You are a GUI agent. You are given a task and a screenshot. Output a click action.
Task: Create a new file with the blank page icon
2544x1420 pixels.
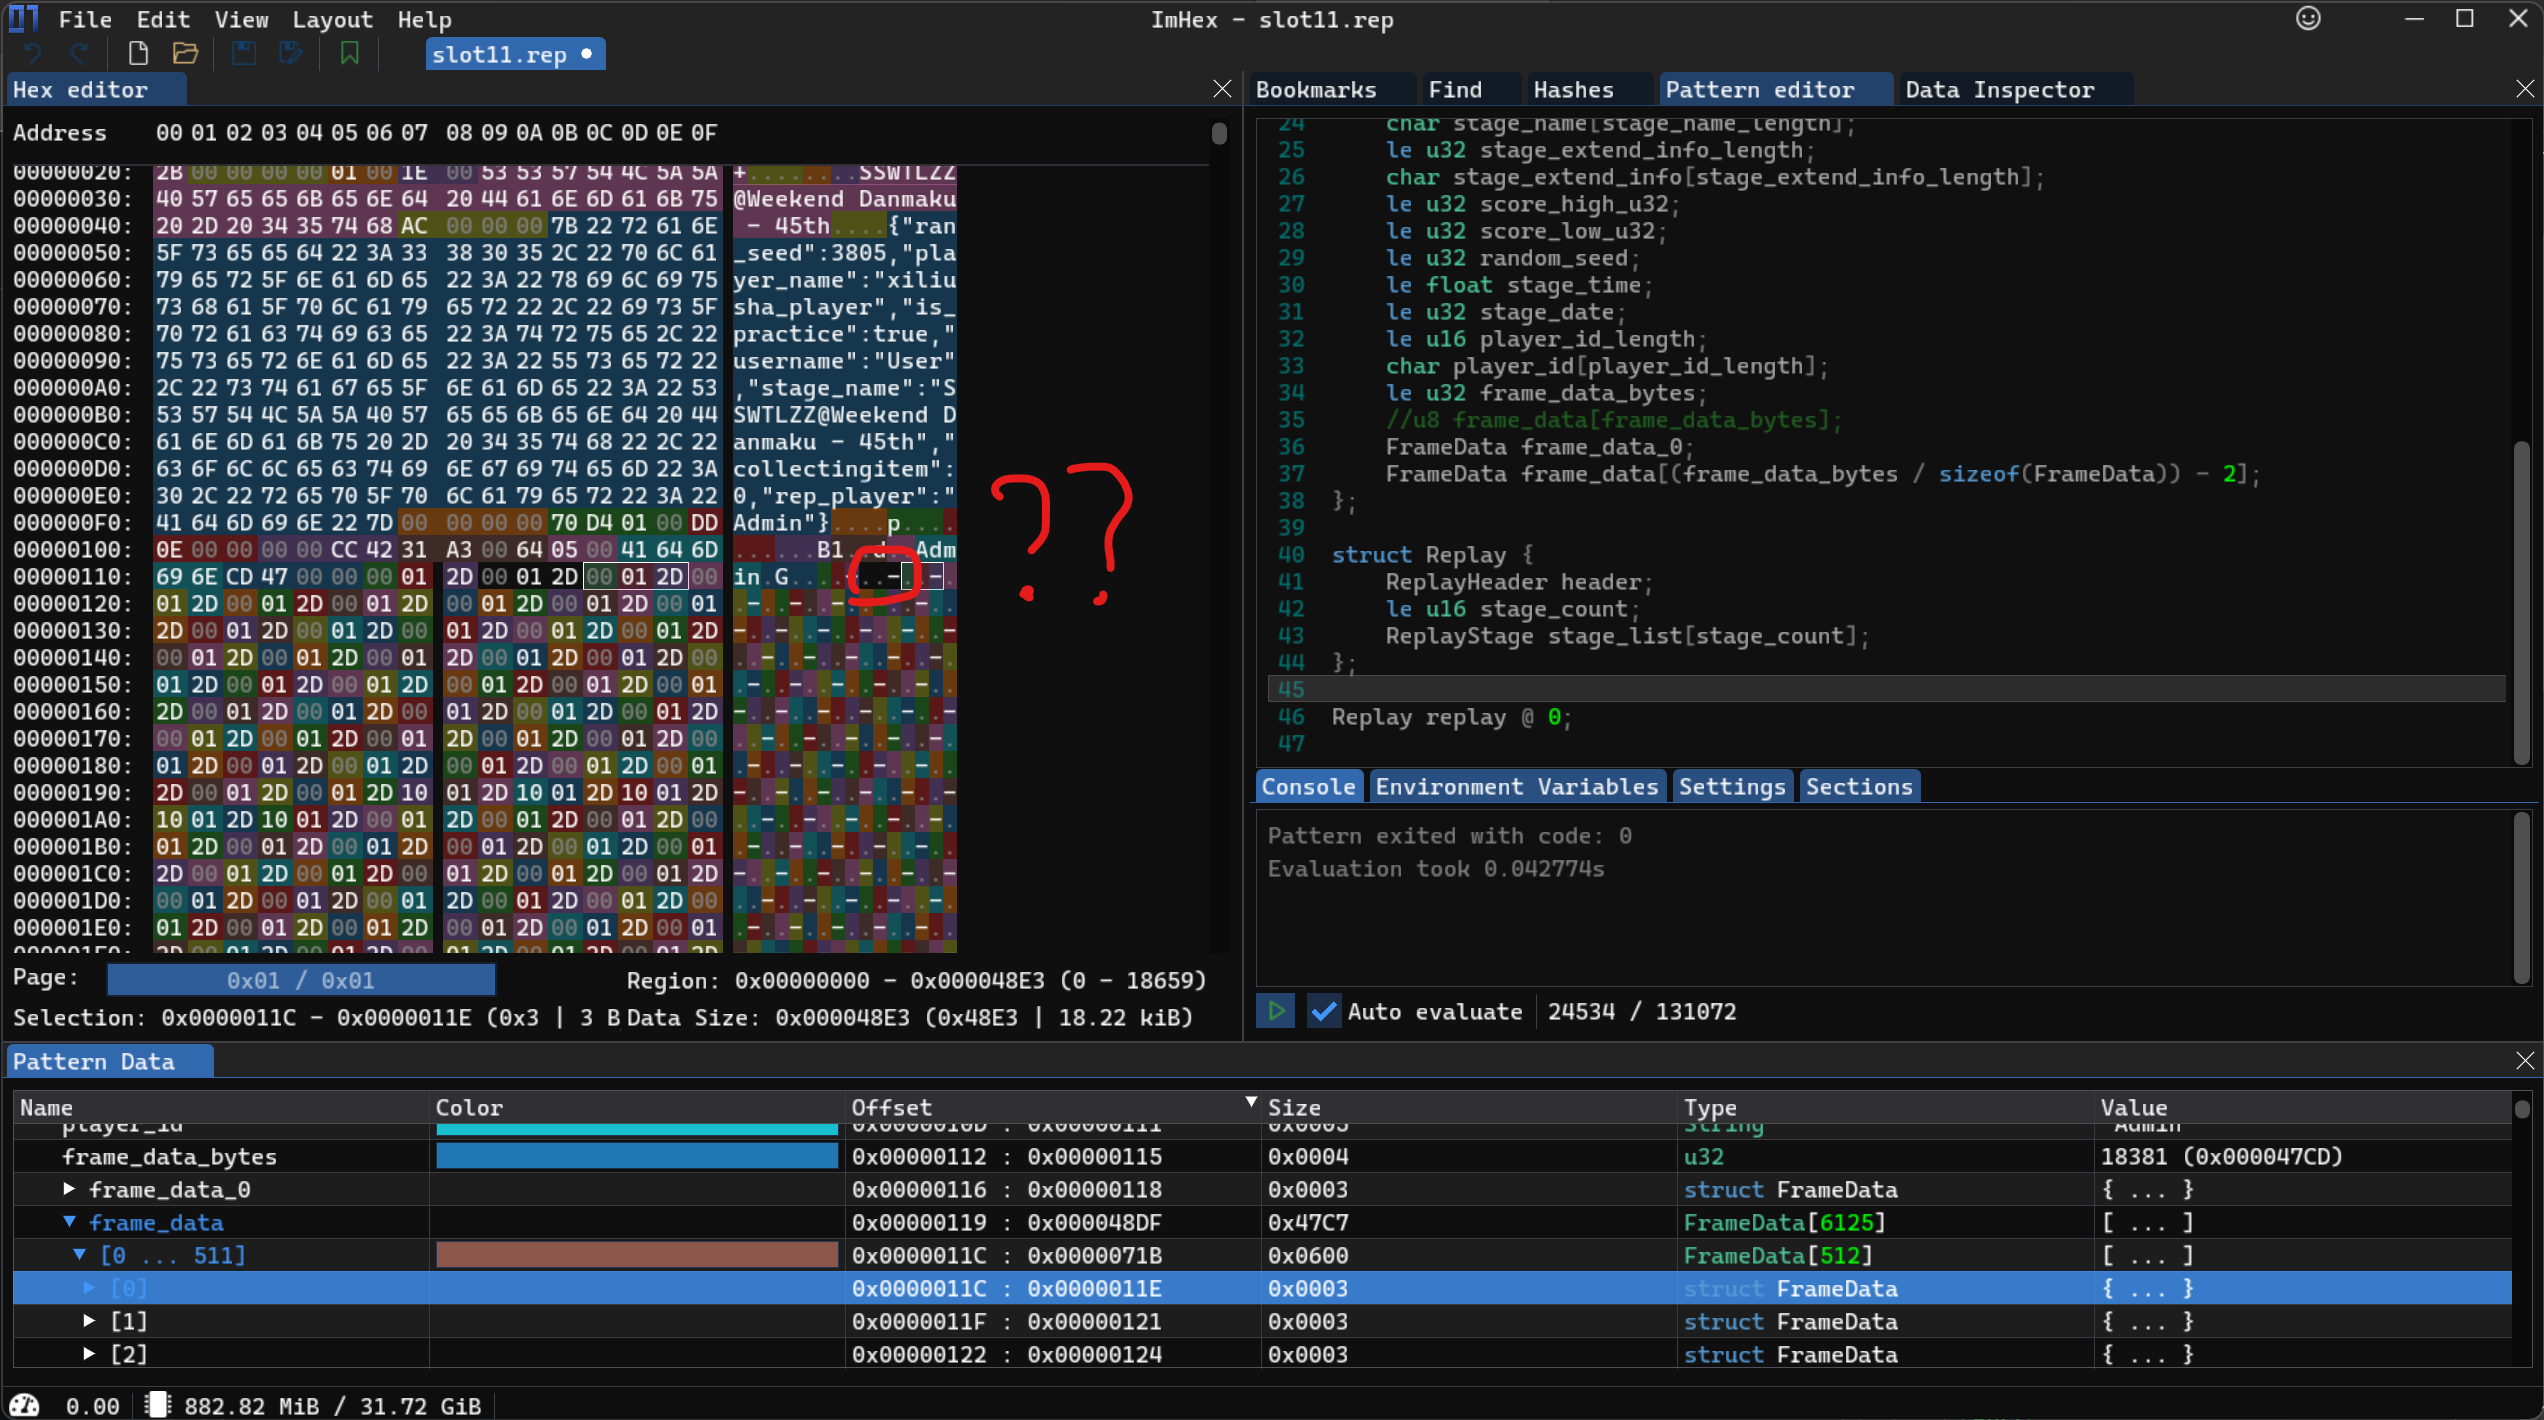pyautogui.click(x=138, y=54)
